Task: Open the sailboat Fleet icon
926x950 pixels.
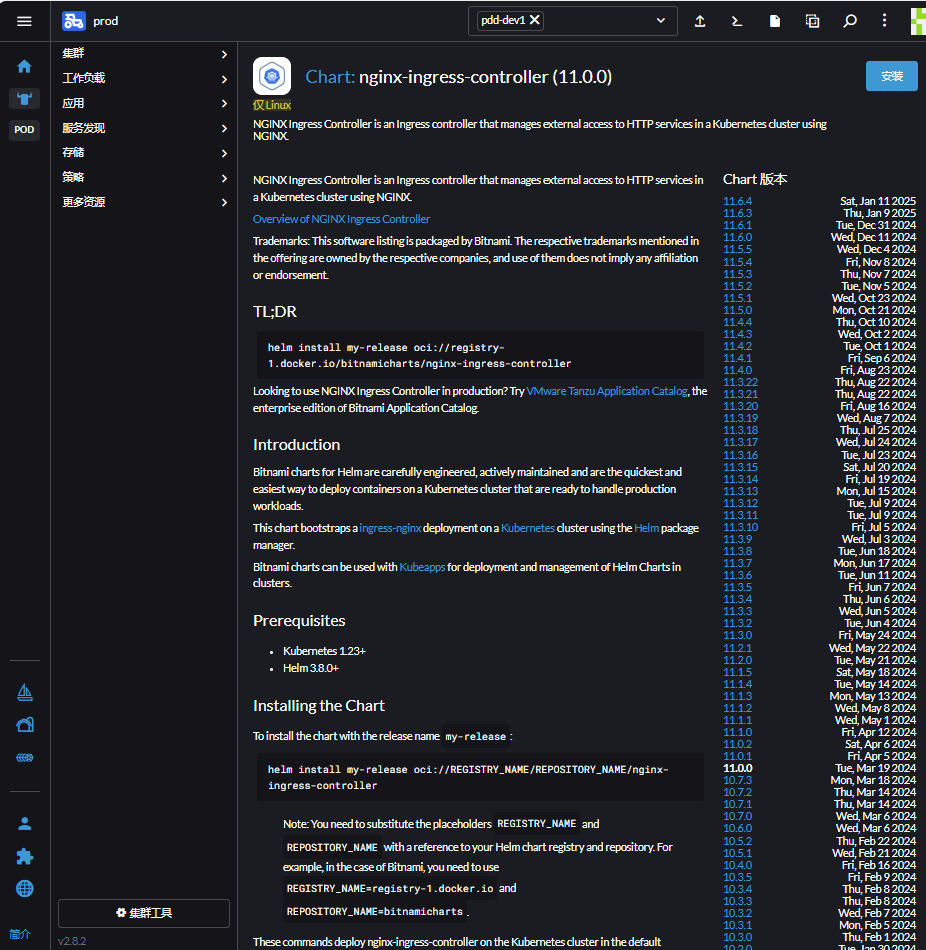Action: coord(25,693)
